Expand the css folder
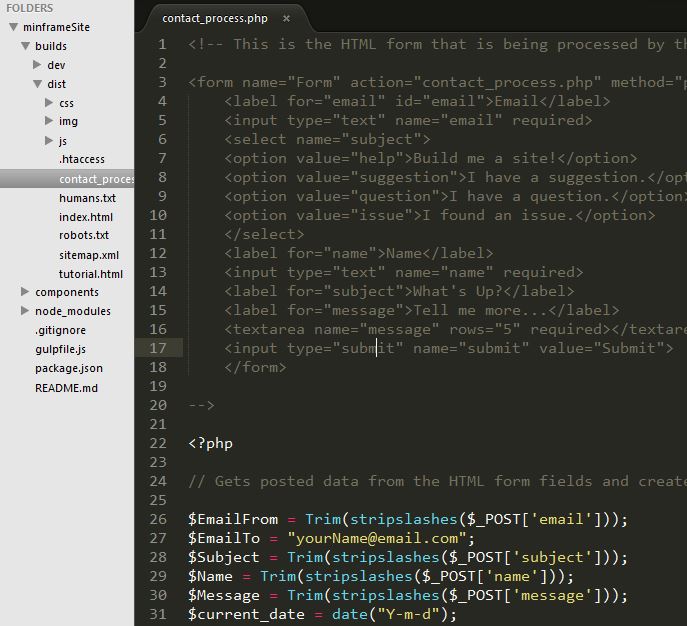This screenshot has height=626, width=687. coord(49,103)
